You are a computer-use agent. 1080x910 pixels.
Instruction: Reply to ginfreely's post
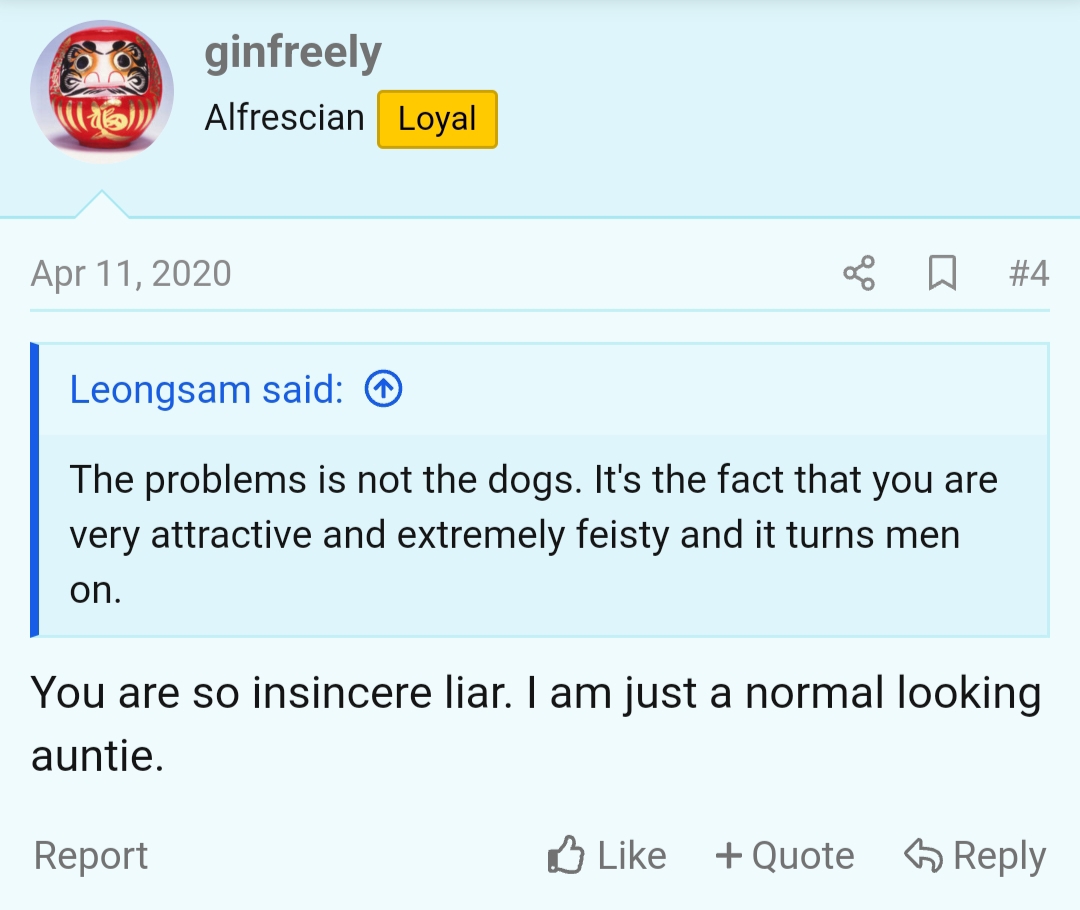[x=975, y=856]
